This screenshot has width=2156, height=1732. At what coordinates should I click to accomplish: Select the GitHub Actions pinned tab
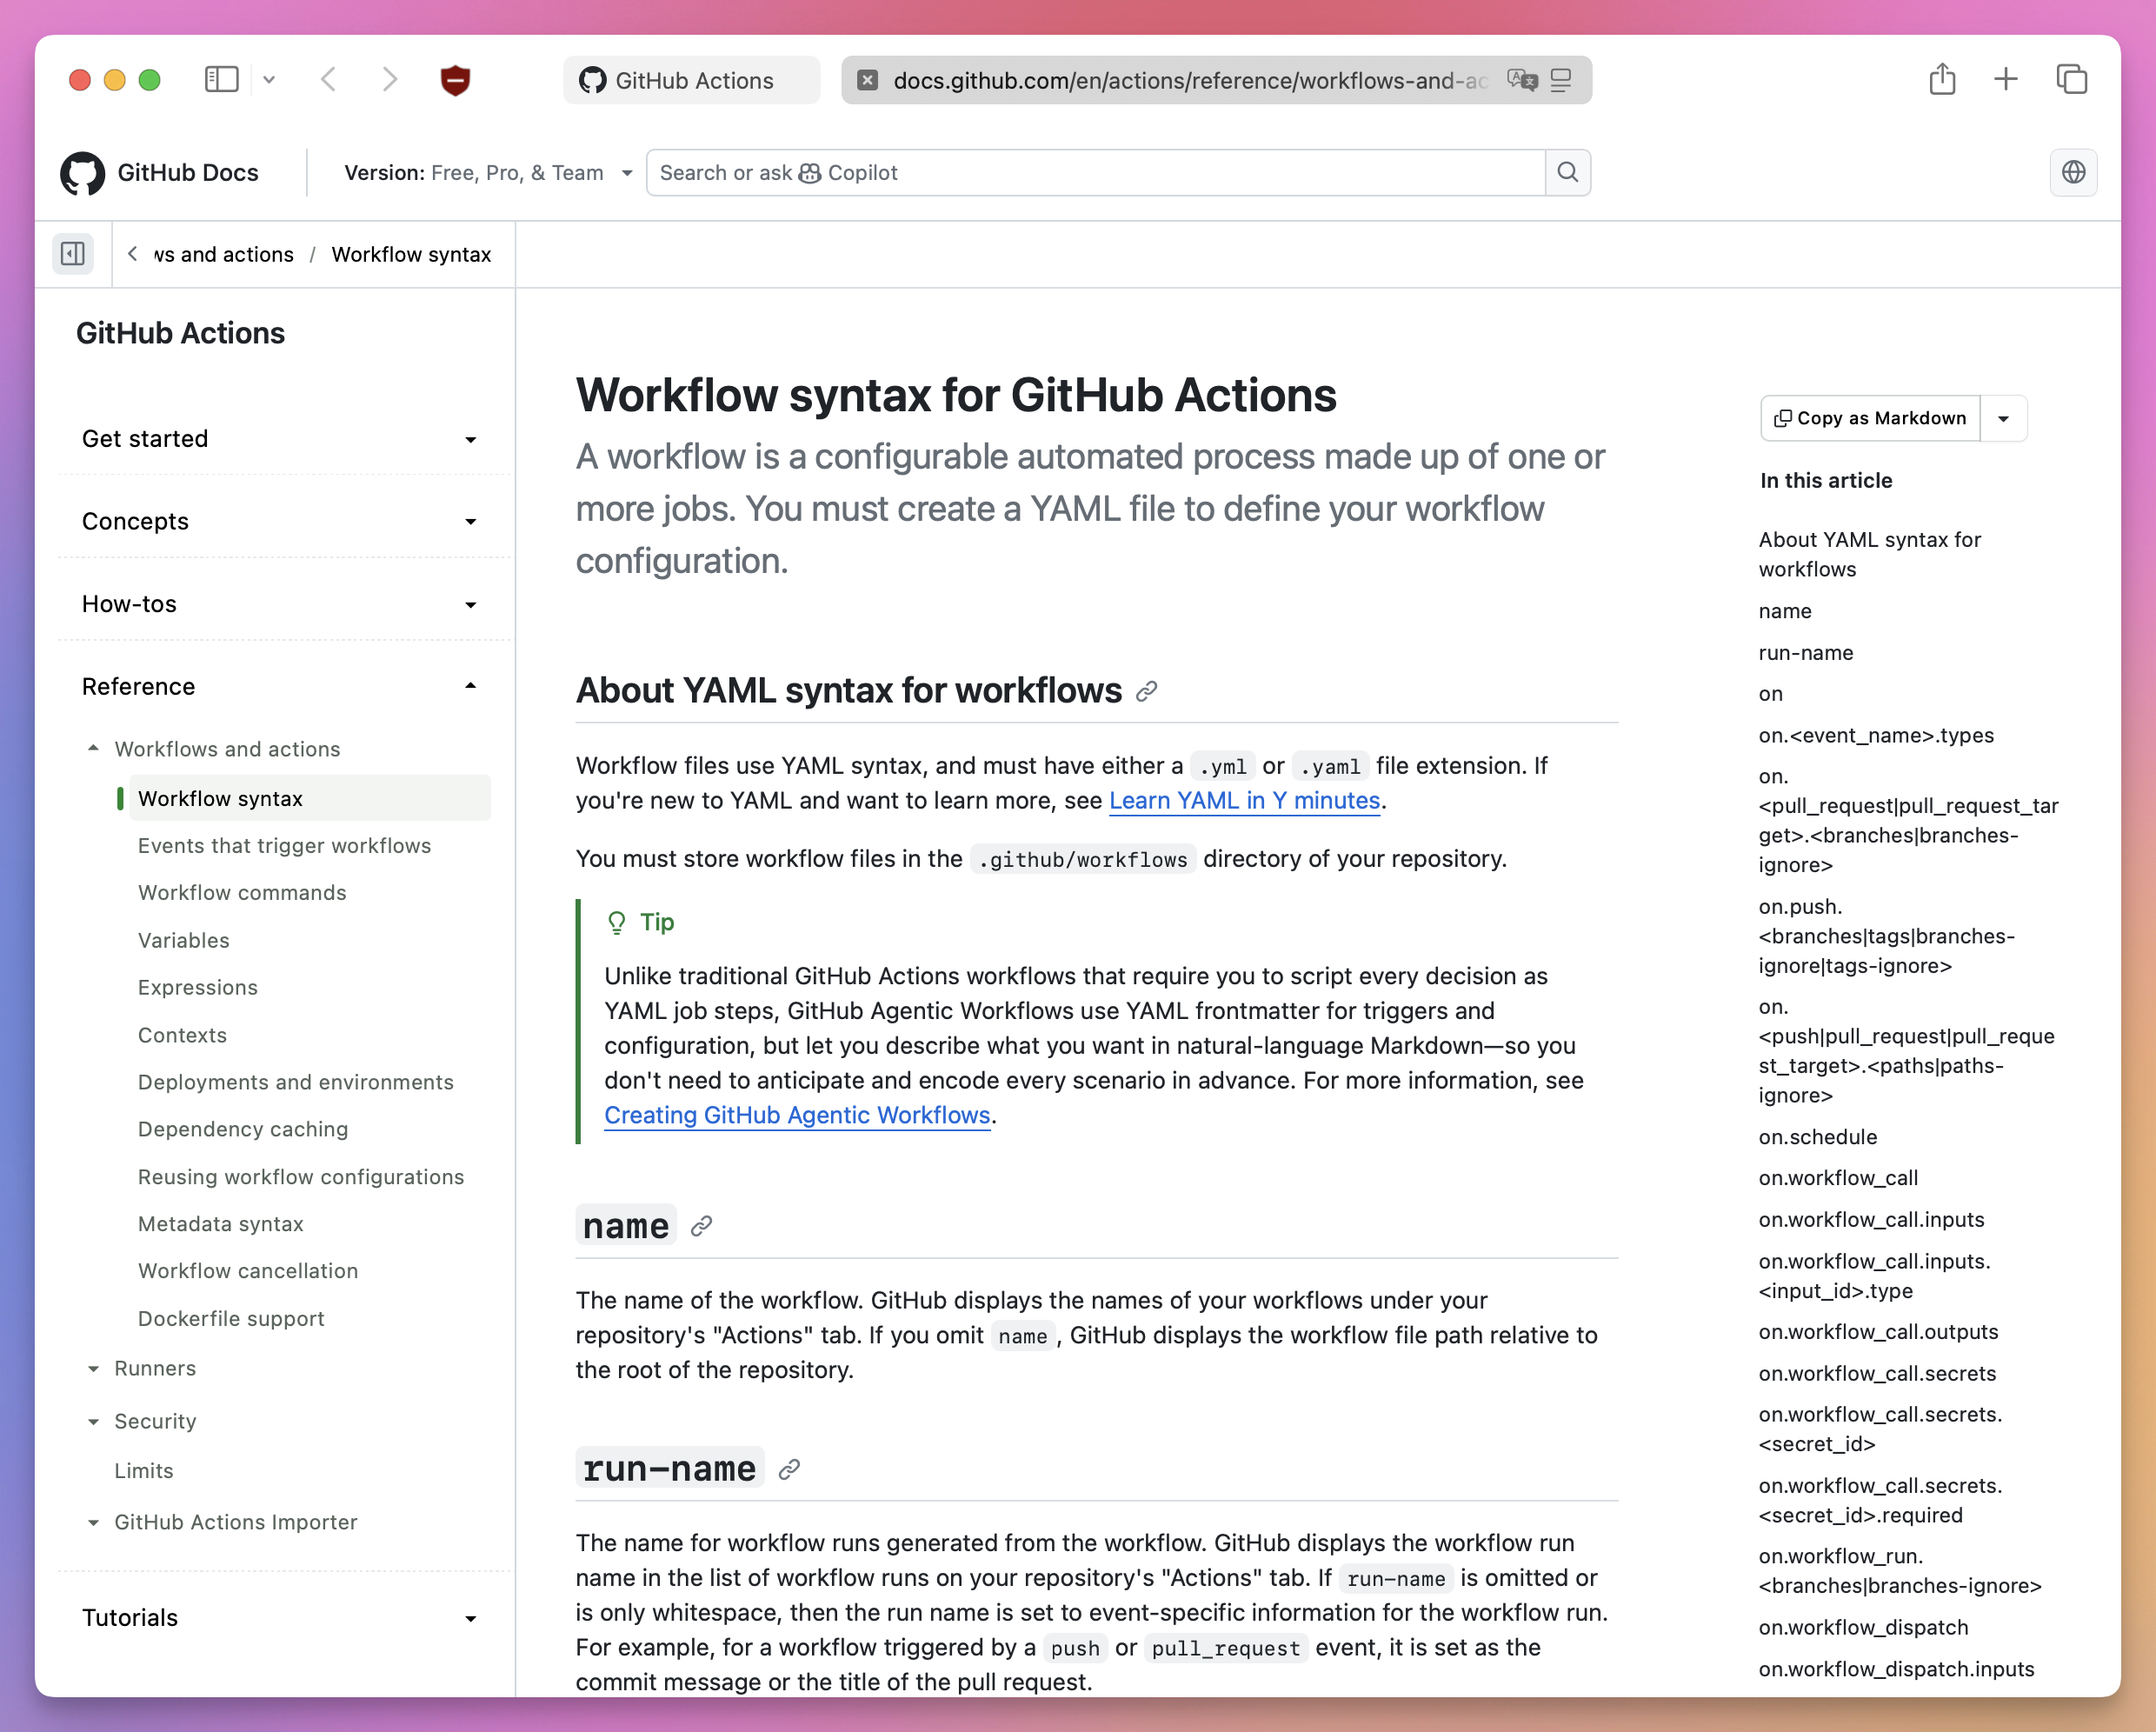pos(691,80)
